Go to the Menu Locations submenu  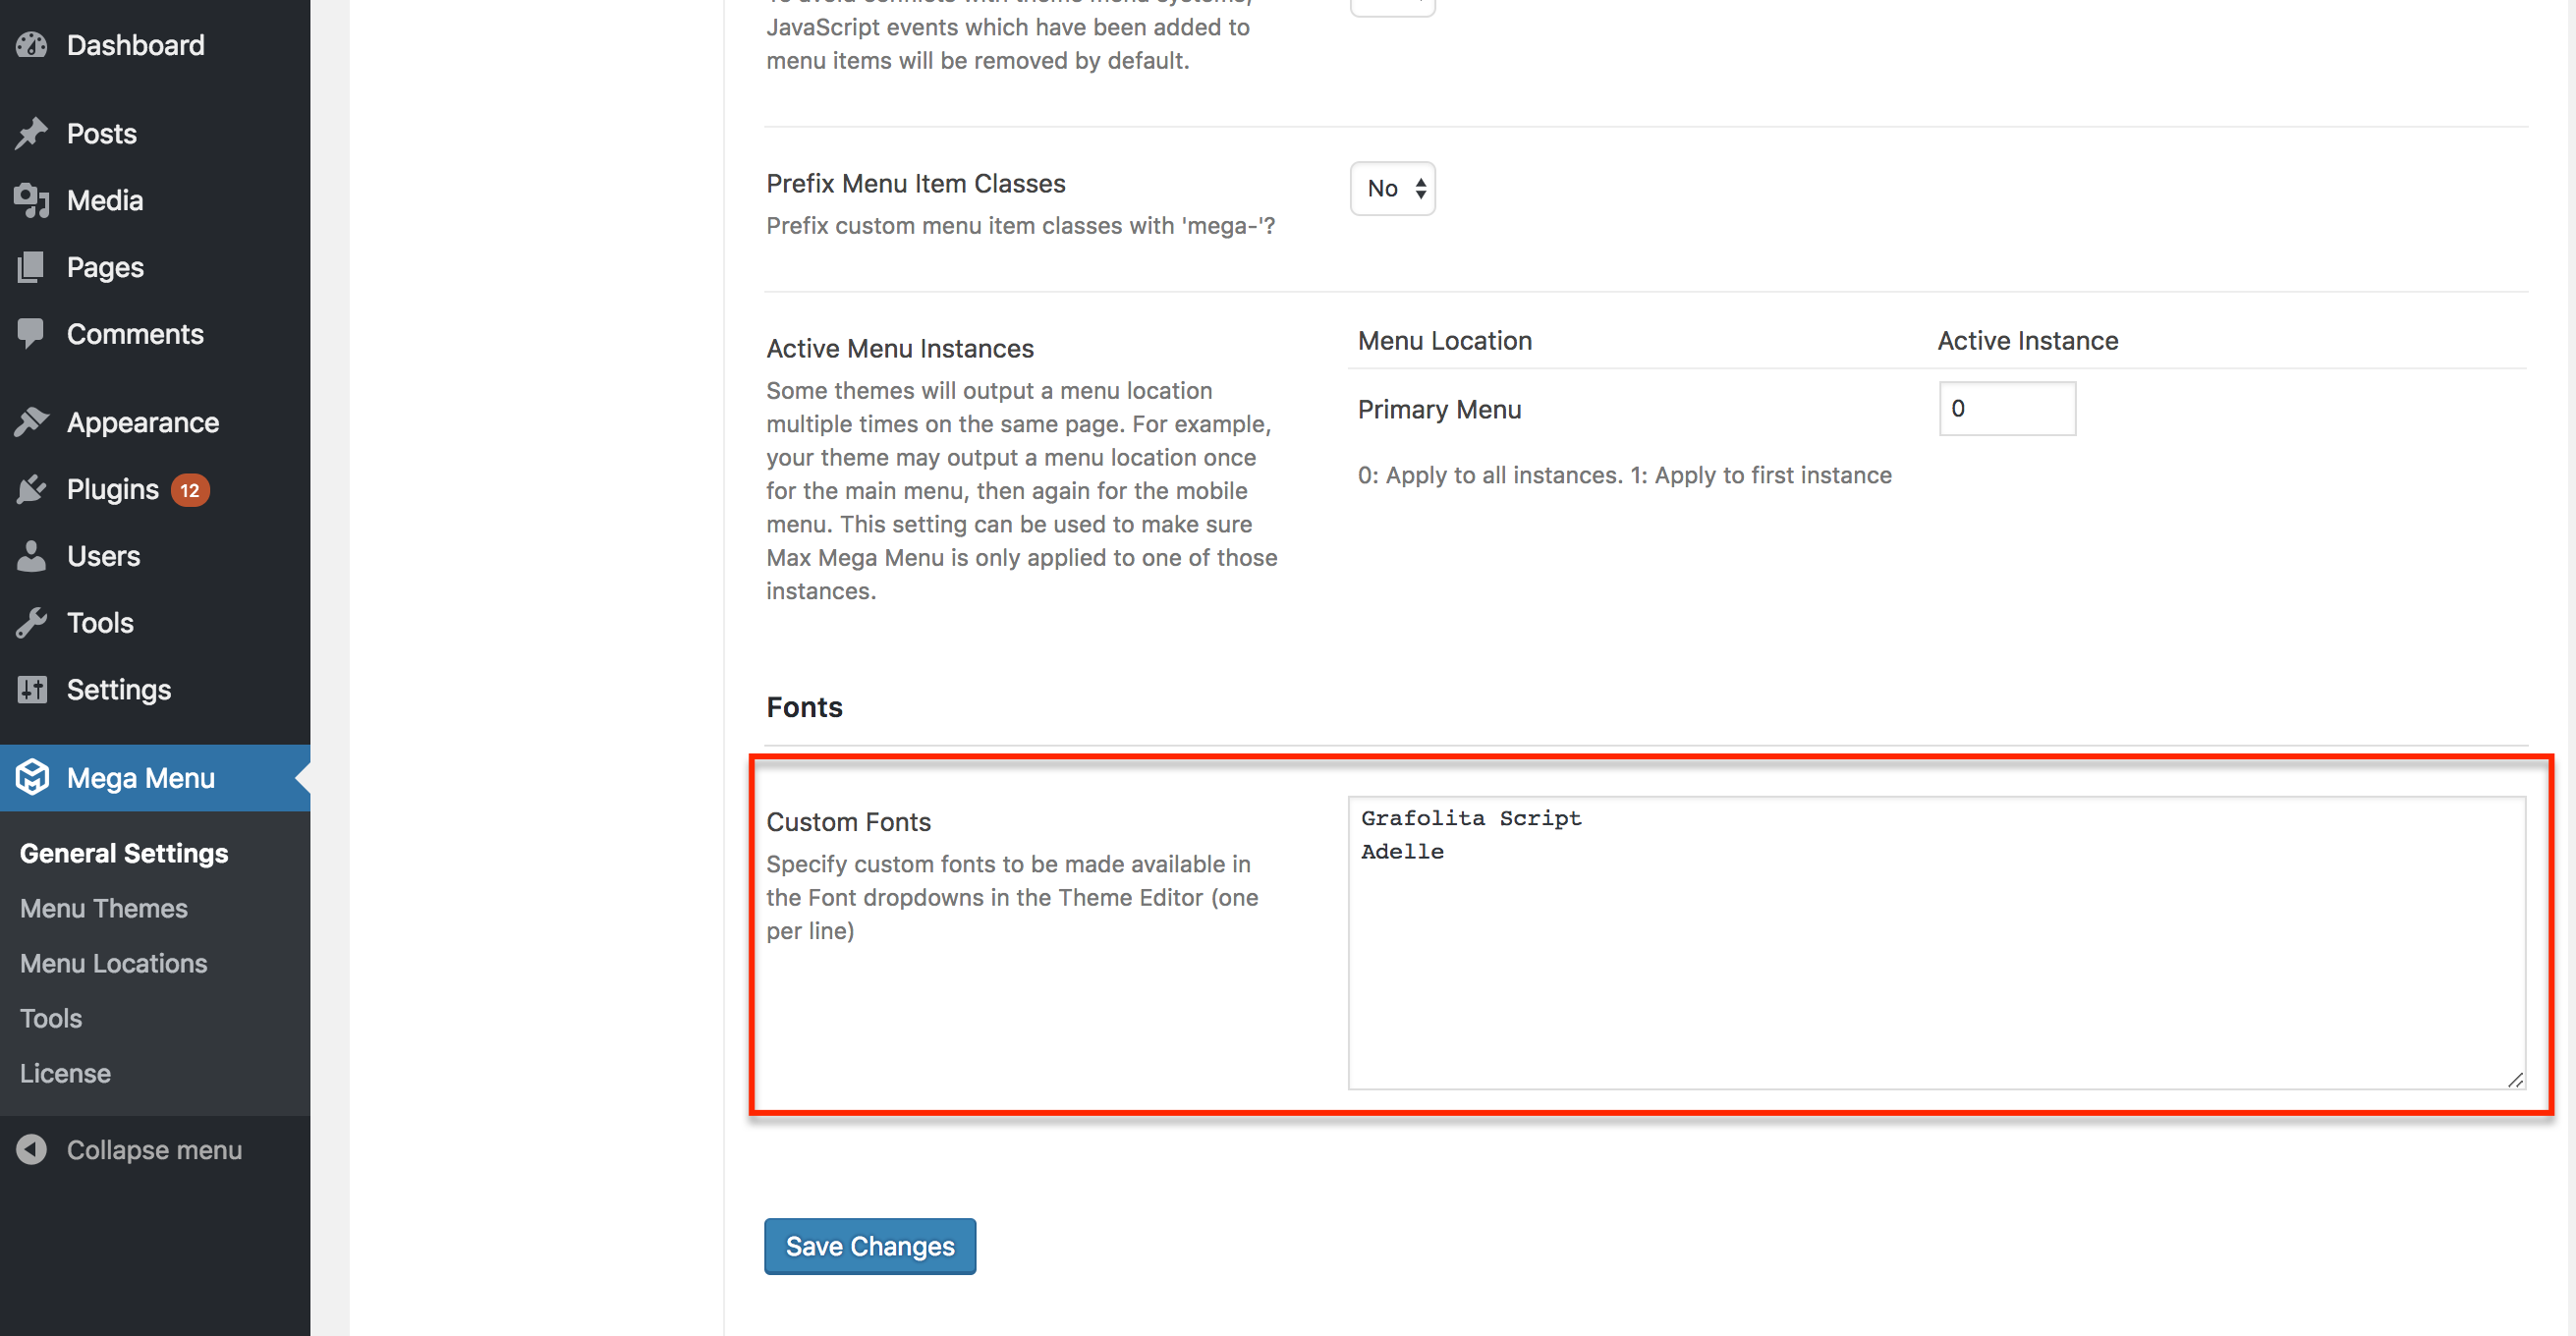point(114,963)
